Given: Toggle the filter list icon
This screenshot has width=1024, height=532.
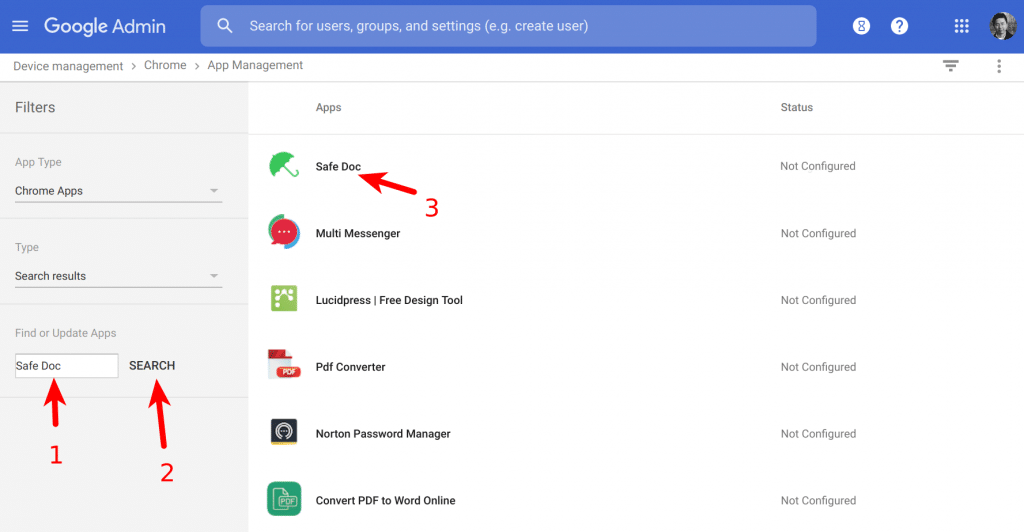Looking at the screenshot, I should coord(951,65).
